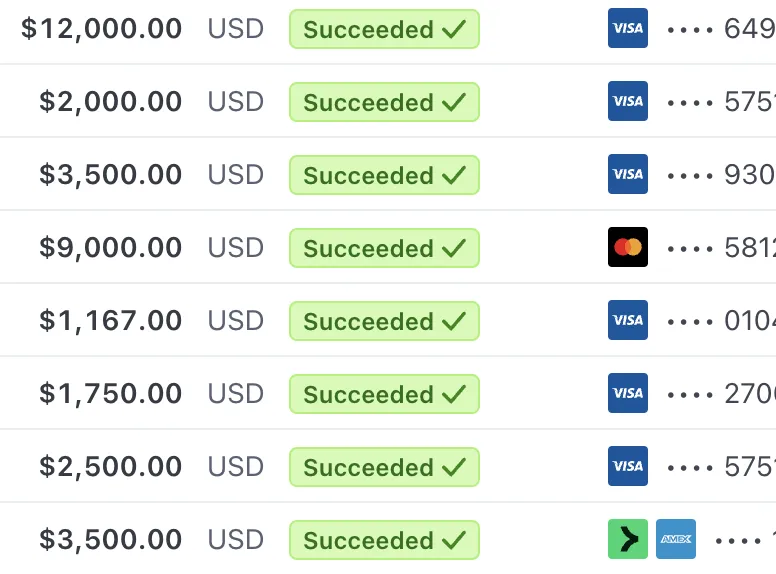Click the Visa icon on $1,167.00 row
Image resolution: width=776 pixels, height=574 pixels.
point(628,320)
